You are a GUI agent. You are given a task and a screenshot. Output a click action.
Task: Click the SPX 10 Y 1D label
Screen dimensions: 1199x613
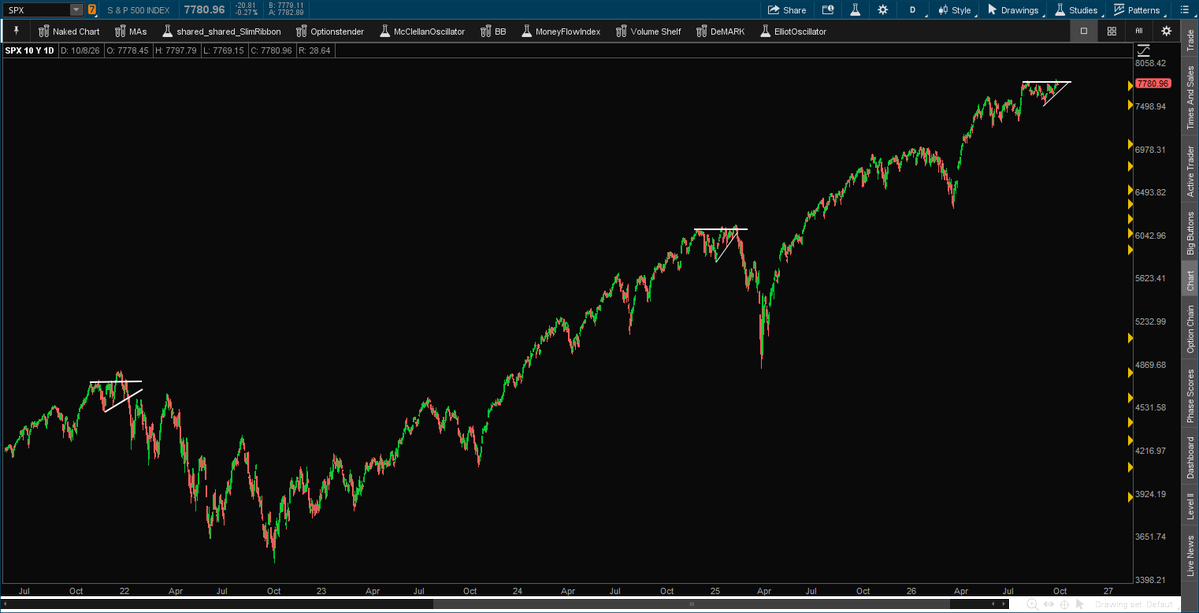(x=30, y=51)
